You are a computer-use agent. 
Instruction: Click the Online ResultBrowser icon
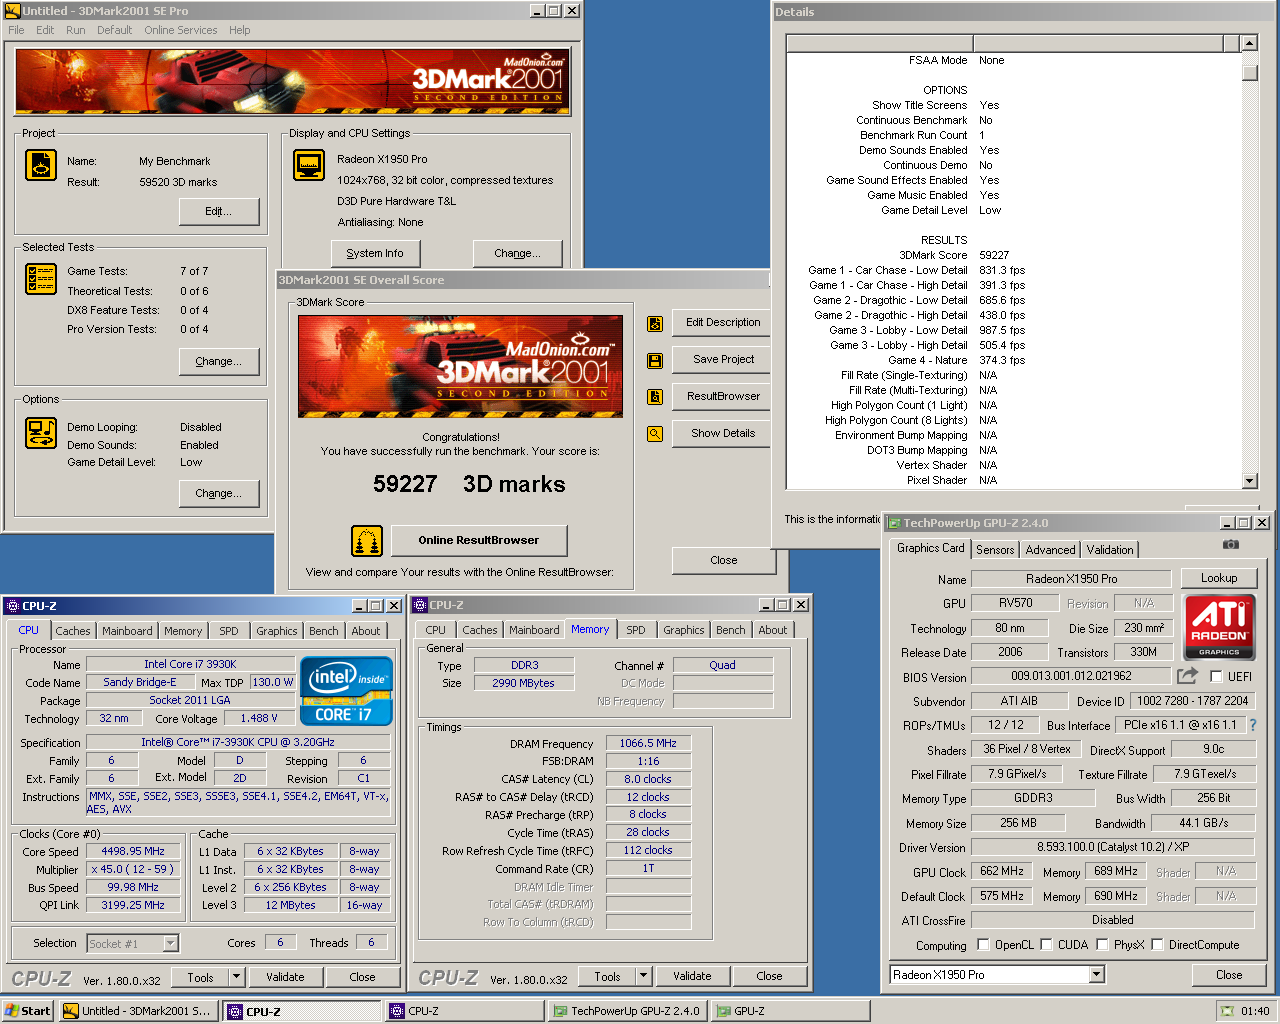point(367,541)
